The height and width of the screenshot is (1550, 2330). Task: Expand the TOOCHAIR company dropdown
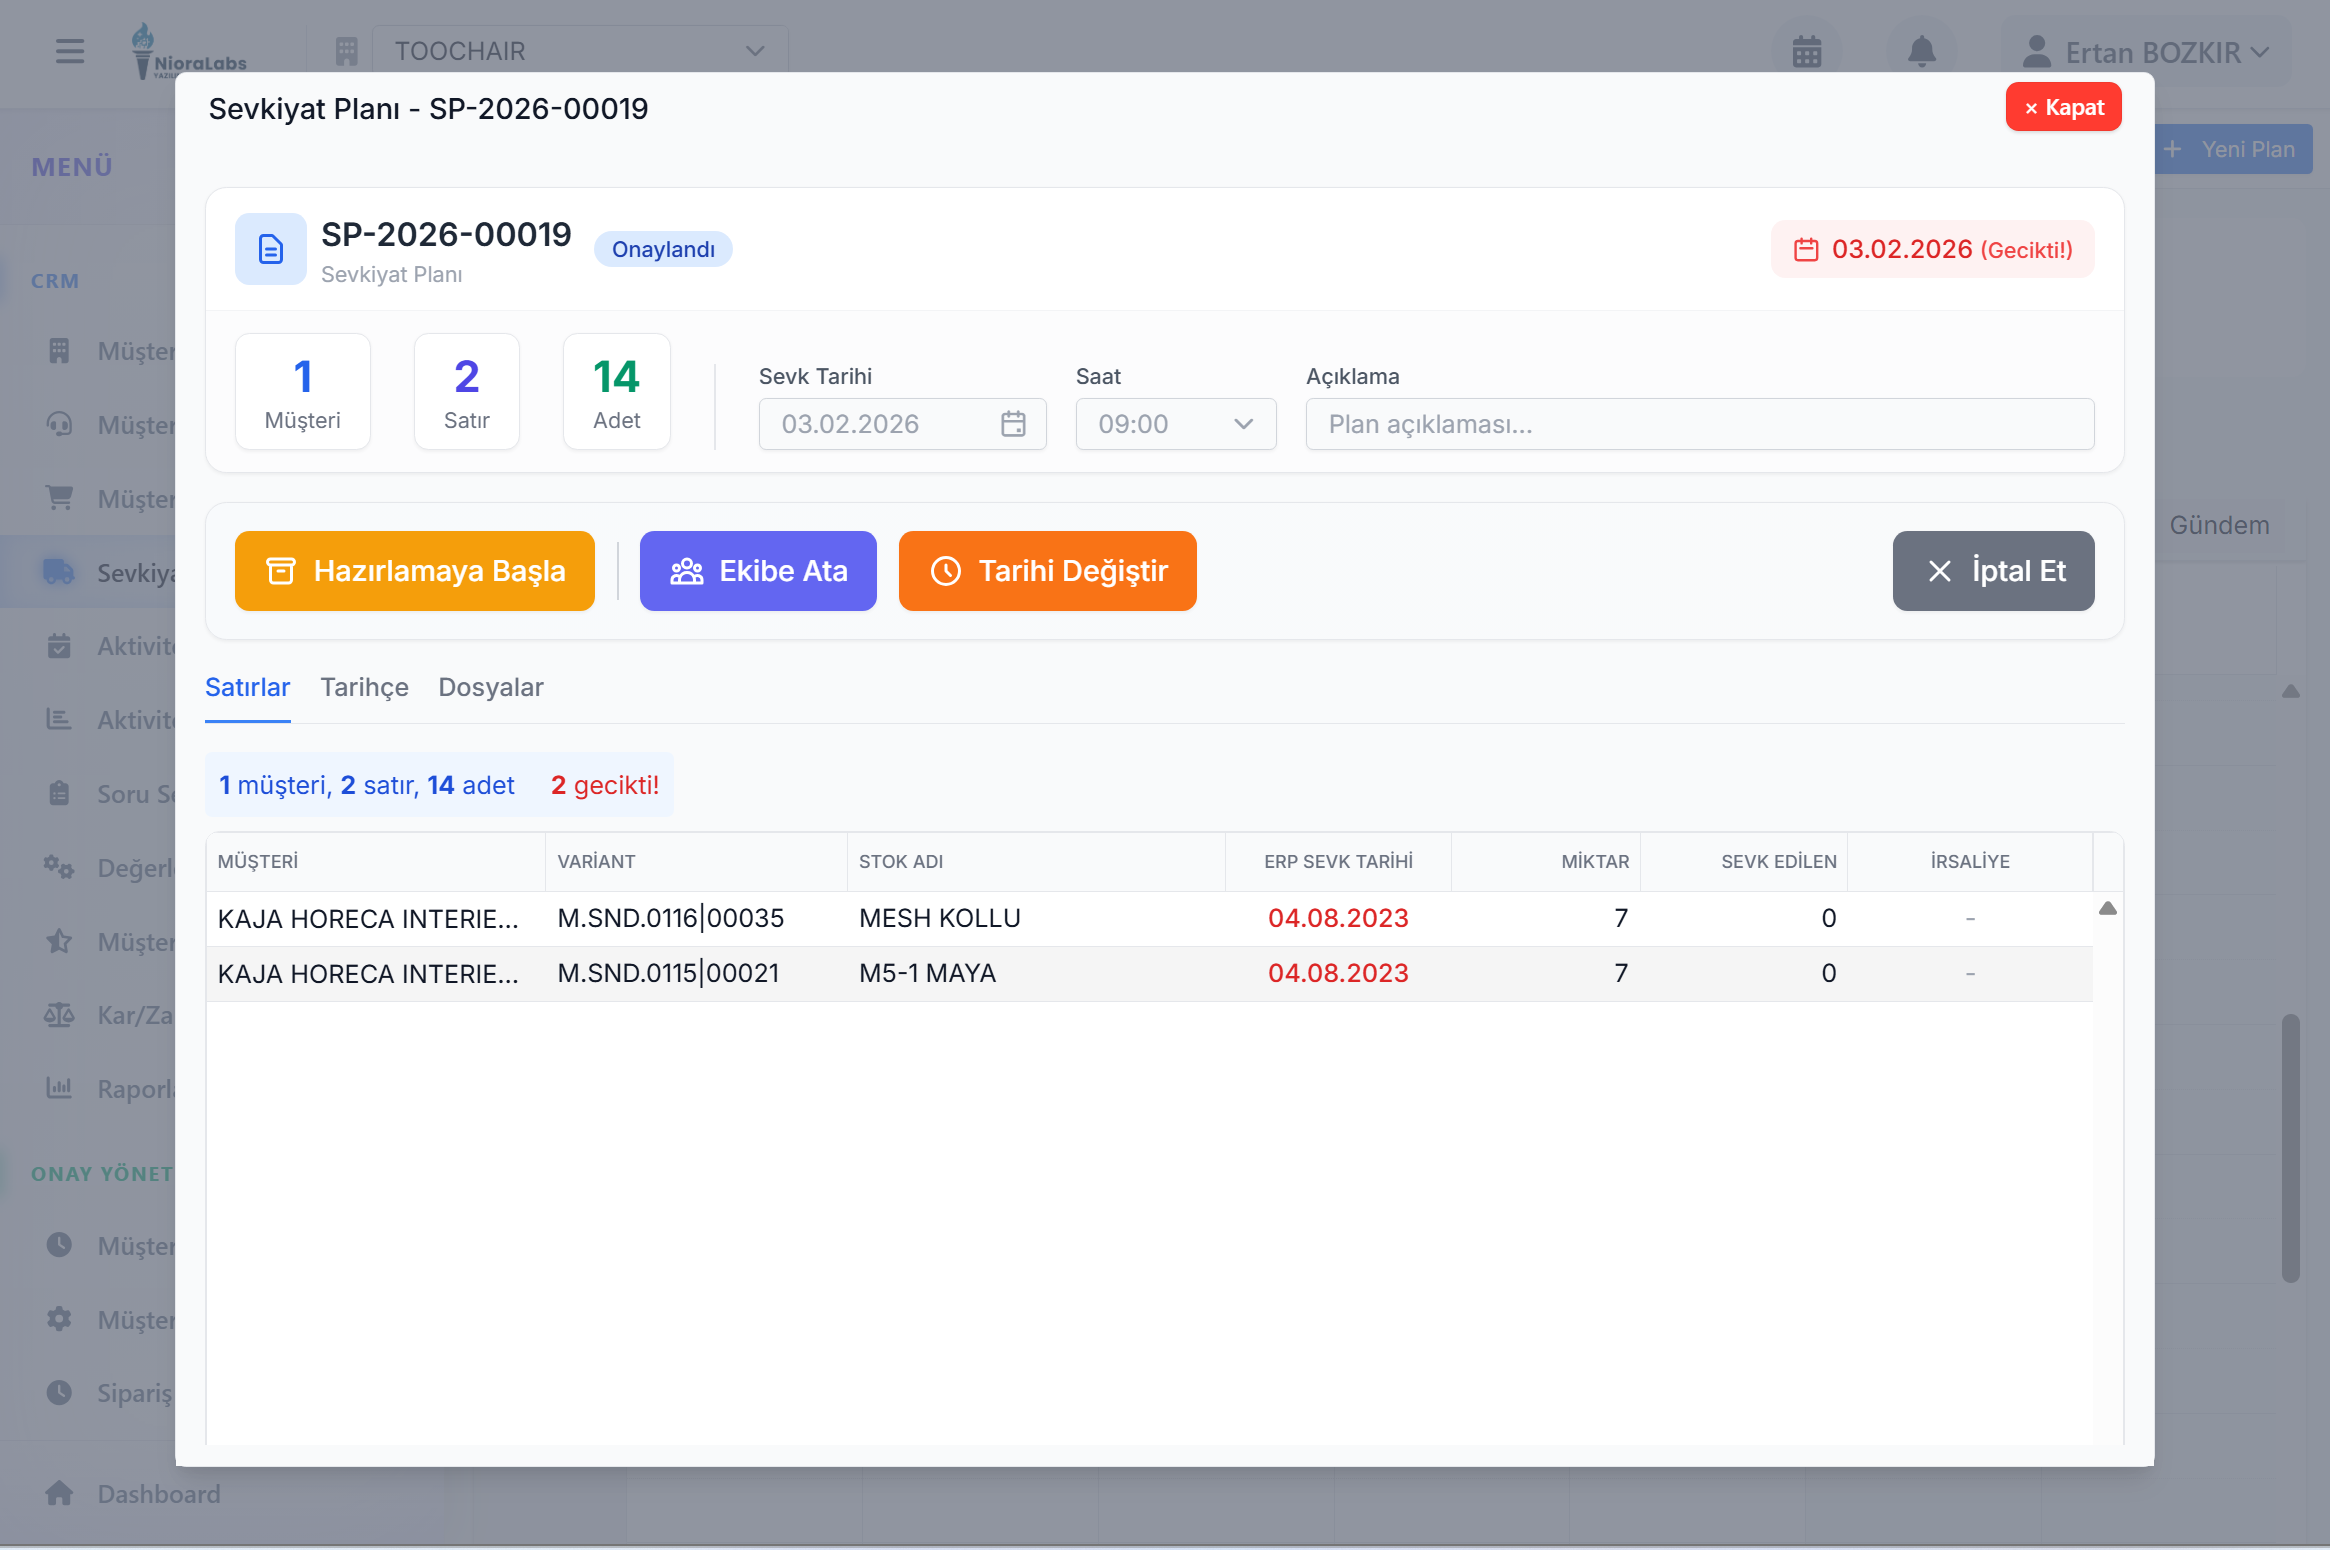point(579,51)
